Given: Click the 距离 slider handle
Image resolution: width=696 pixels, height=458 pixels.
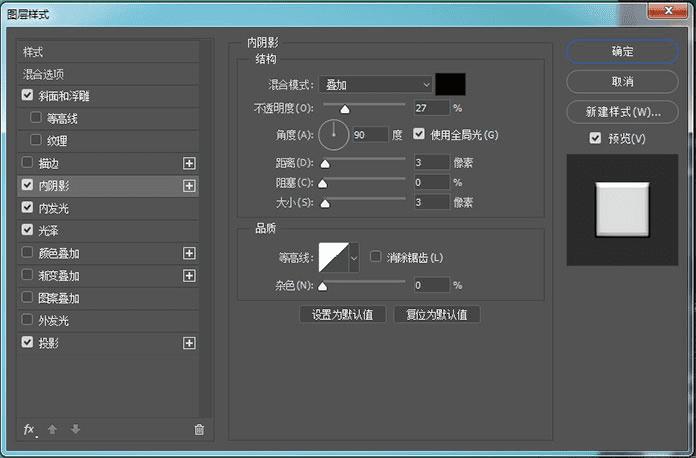Looking at the screenshot, I should [x=325, y=164].
